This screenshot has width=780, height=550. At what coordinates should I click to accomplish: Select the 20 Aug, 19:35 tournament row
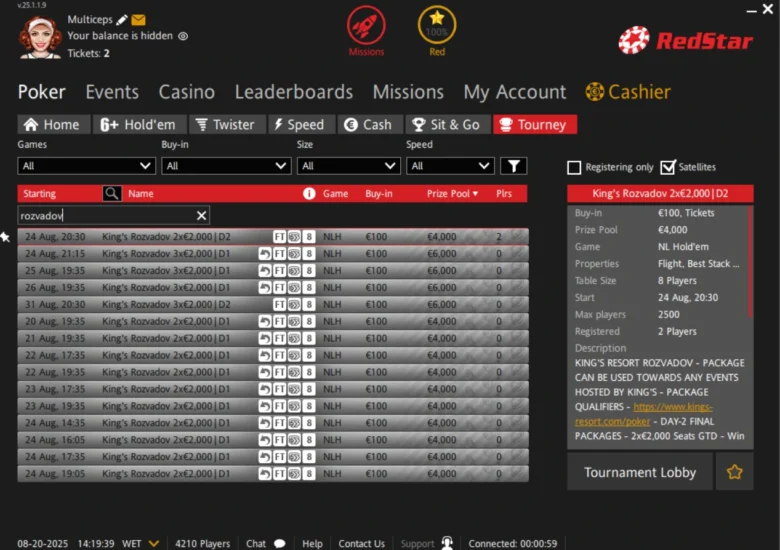coord(273,321)
